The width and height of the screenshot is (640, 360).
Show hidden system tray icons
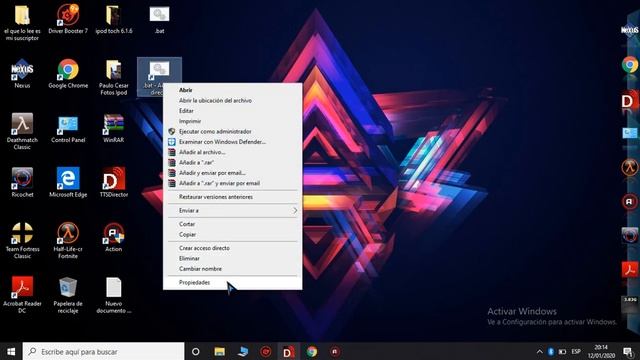tap(540, 351)
